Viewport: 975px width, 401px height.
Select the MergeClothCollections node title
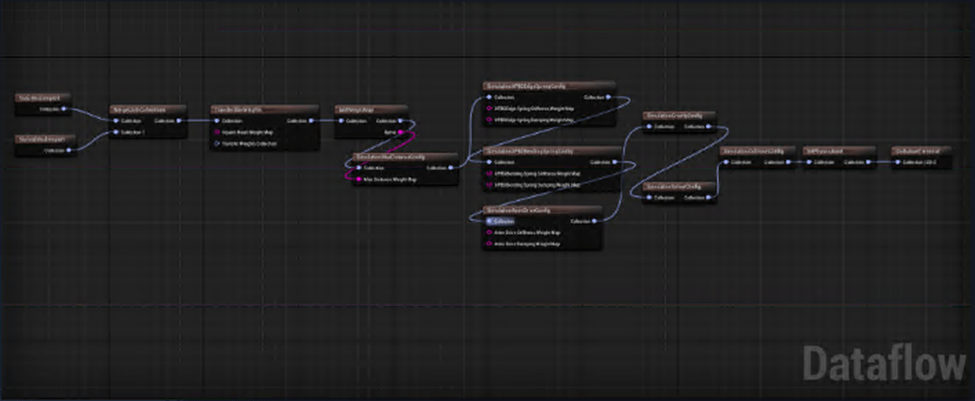tap(147, 109)
